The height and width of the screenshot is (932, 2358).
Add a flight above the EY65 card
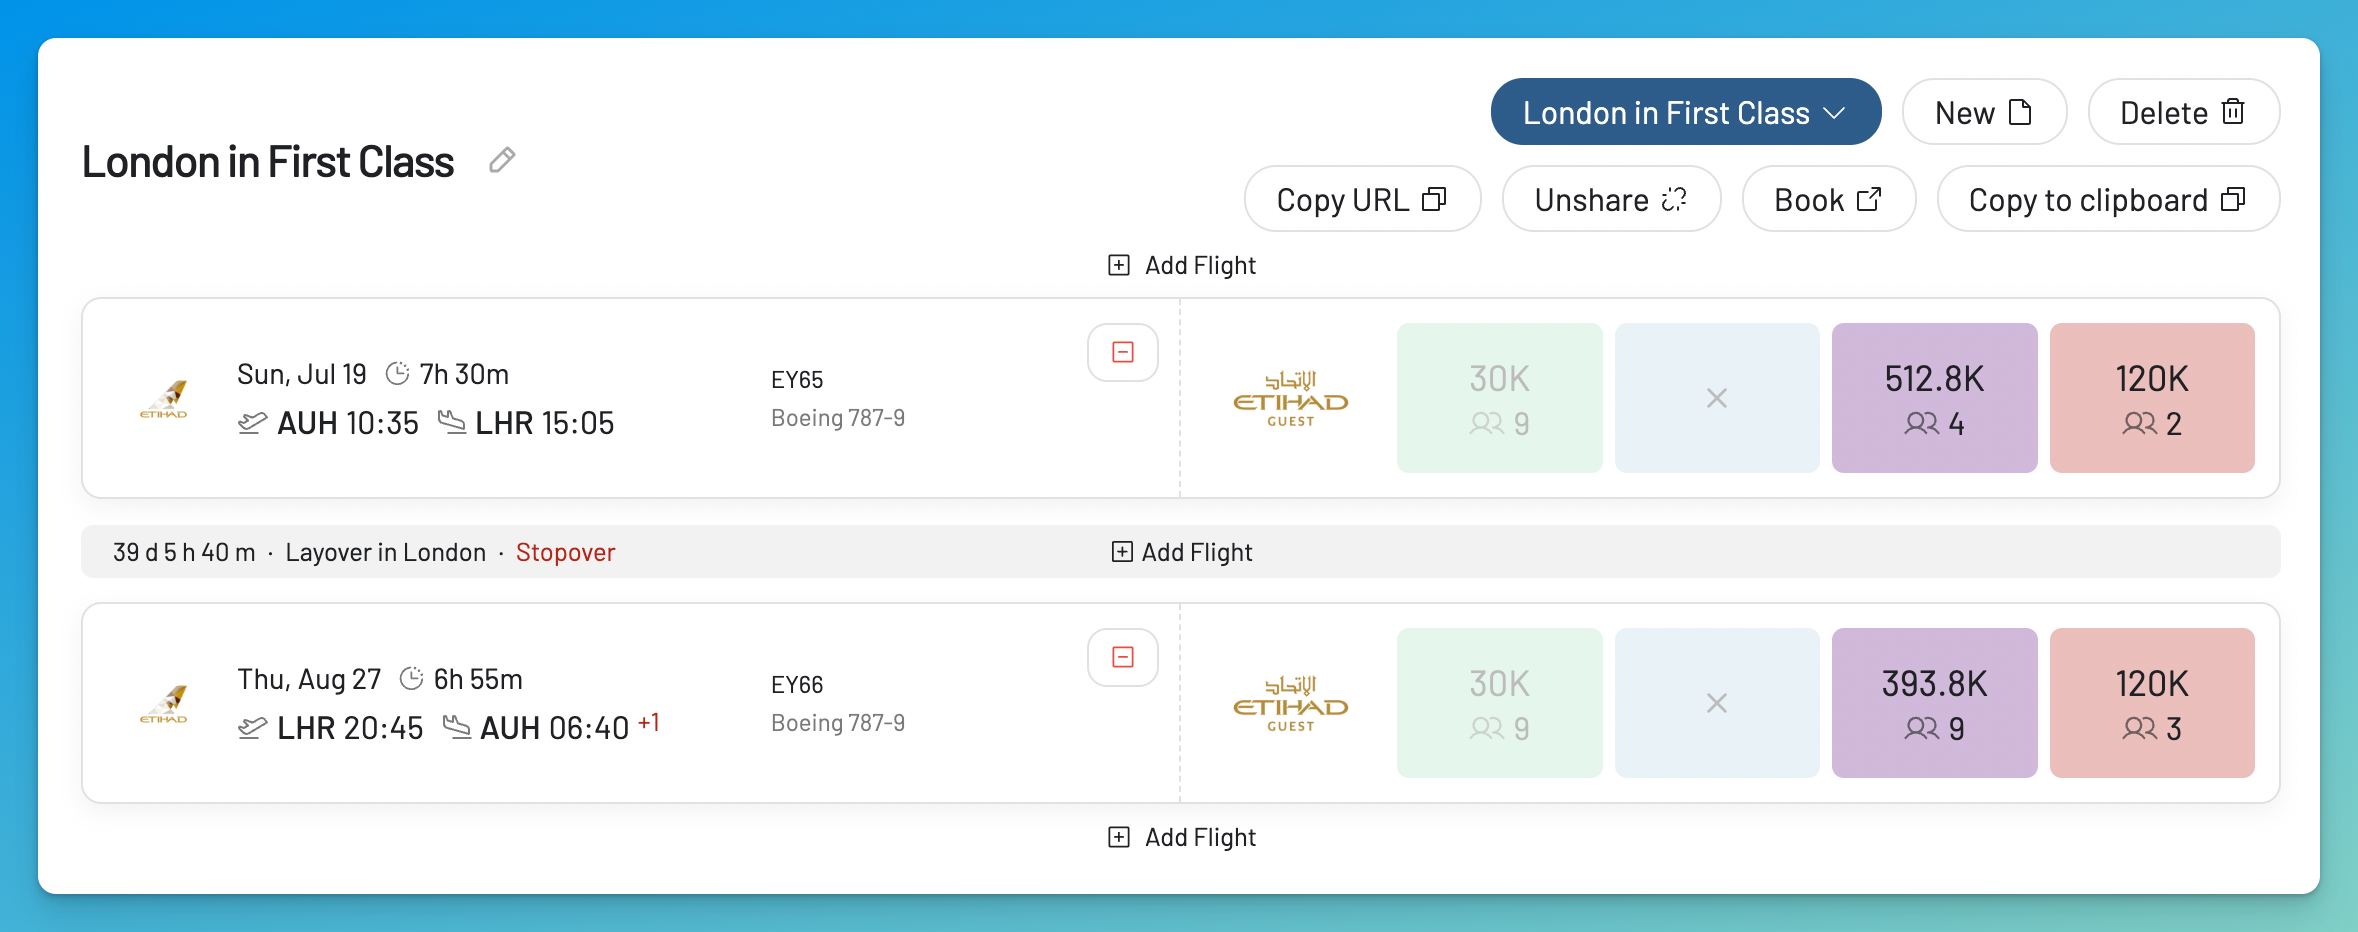[1181, 265]
